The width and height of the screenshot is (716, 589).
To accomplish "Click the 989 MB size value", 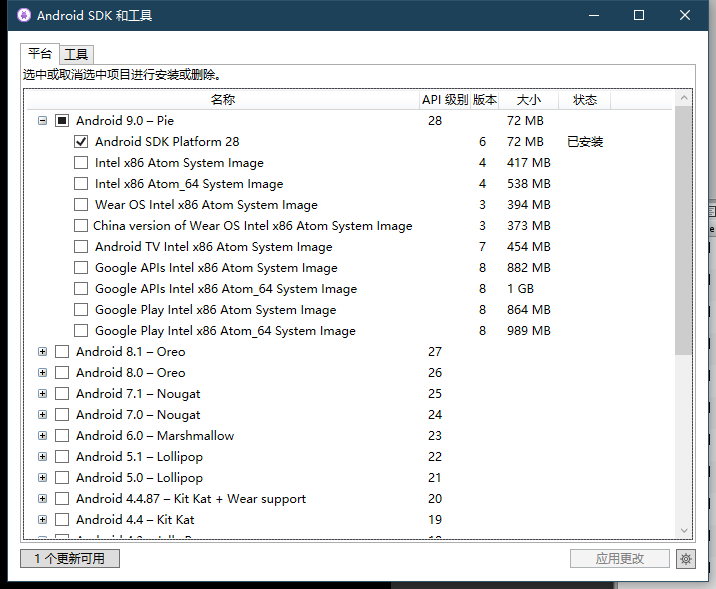I will [528, 331].
